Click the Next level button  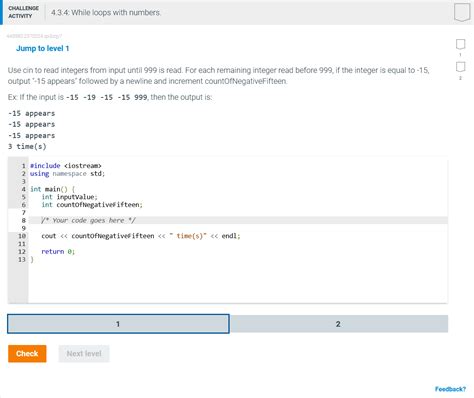[x=84, y=353]
